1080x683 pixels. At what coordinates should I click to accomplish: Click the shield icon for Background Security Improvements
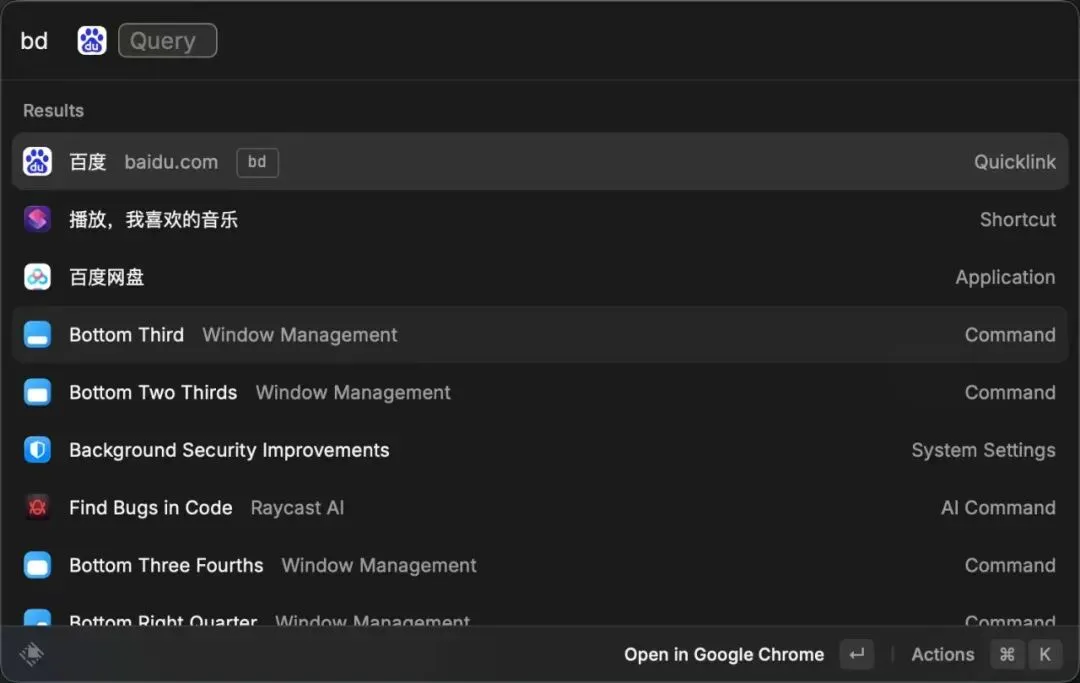click(x=37, y=450)
